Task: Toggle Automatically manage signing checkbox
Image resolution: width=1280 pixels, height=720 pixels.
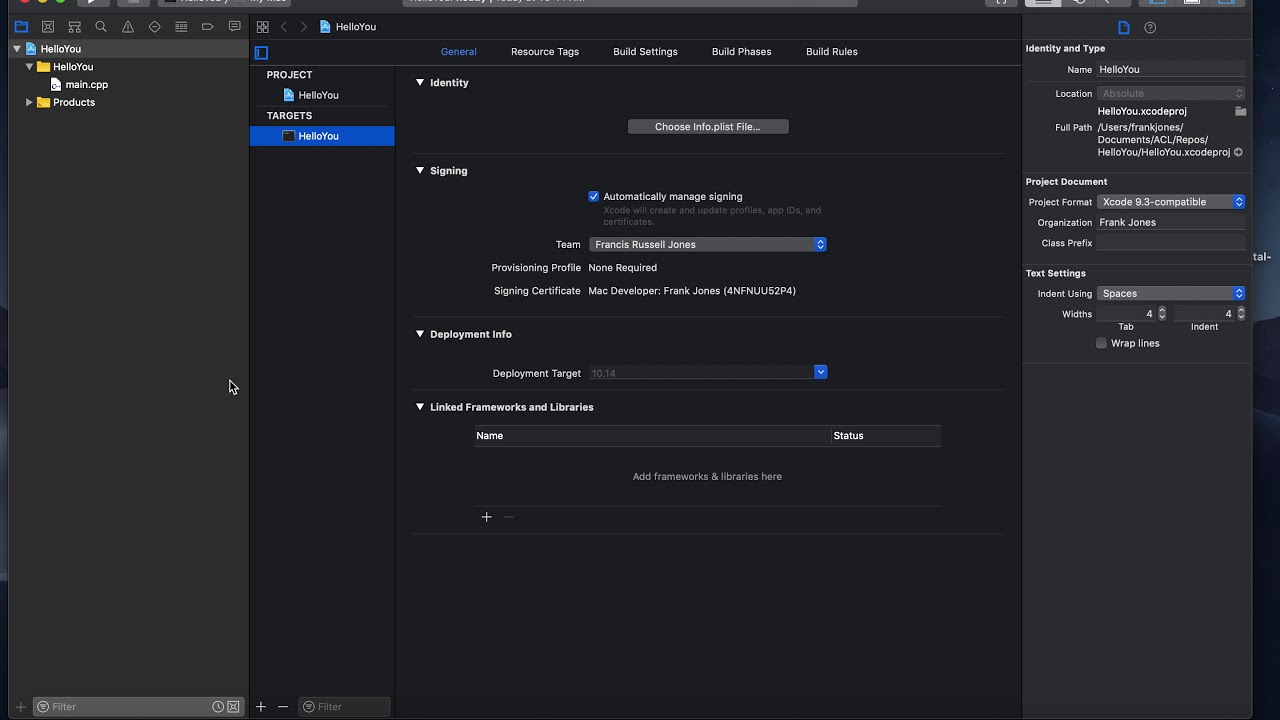Action: click(x=593, y=197)
